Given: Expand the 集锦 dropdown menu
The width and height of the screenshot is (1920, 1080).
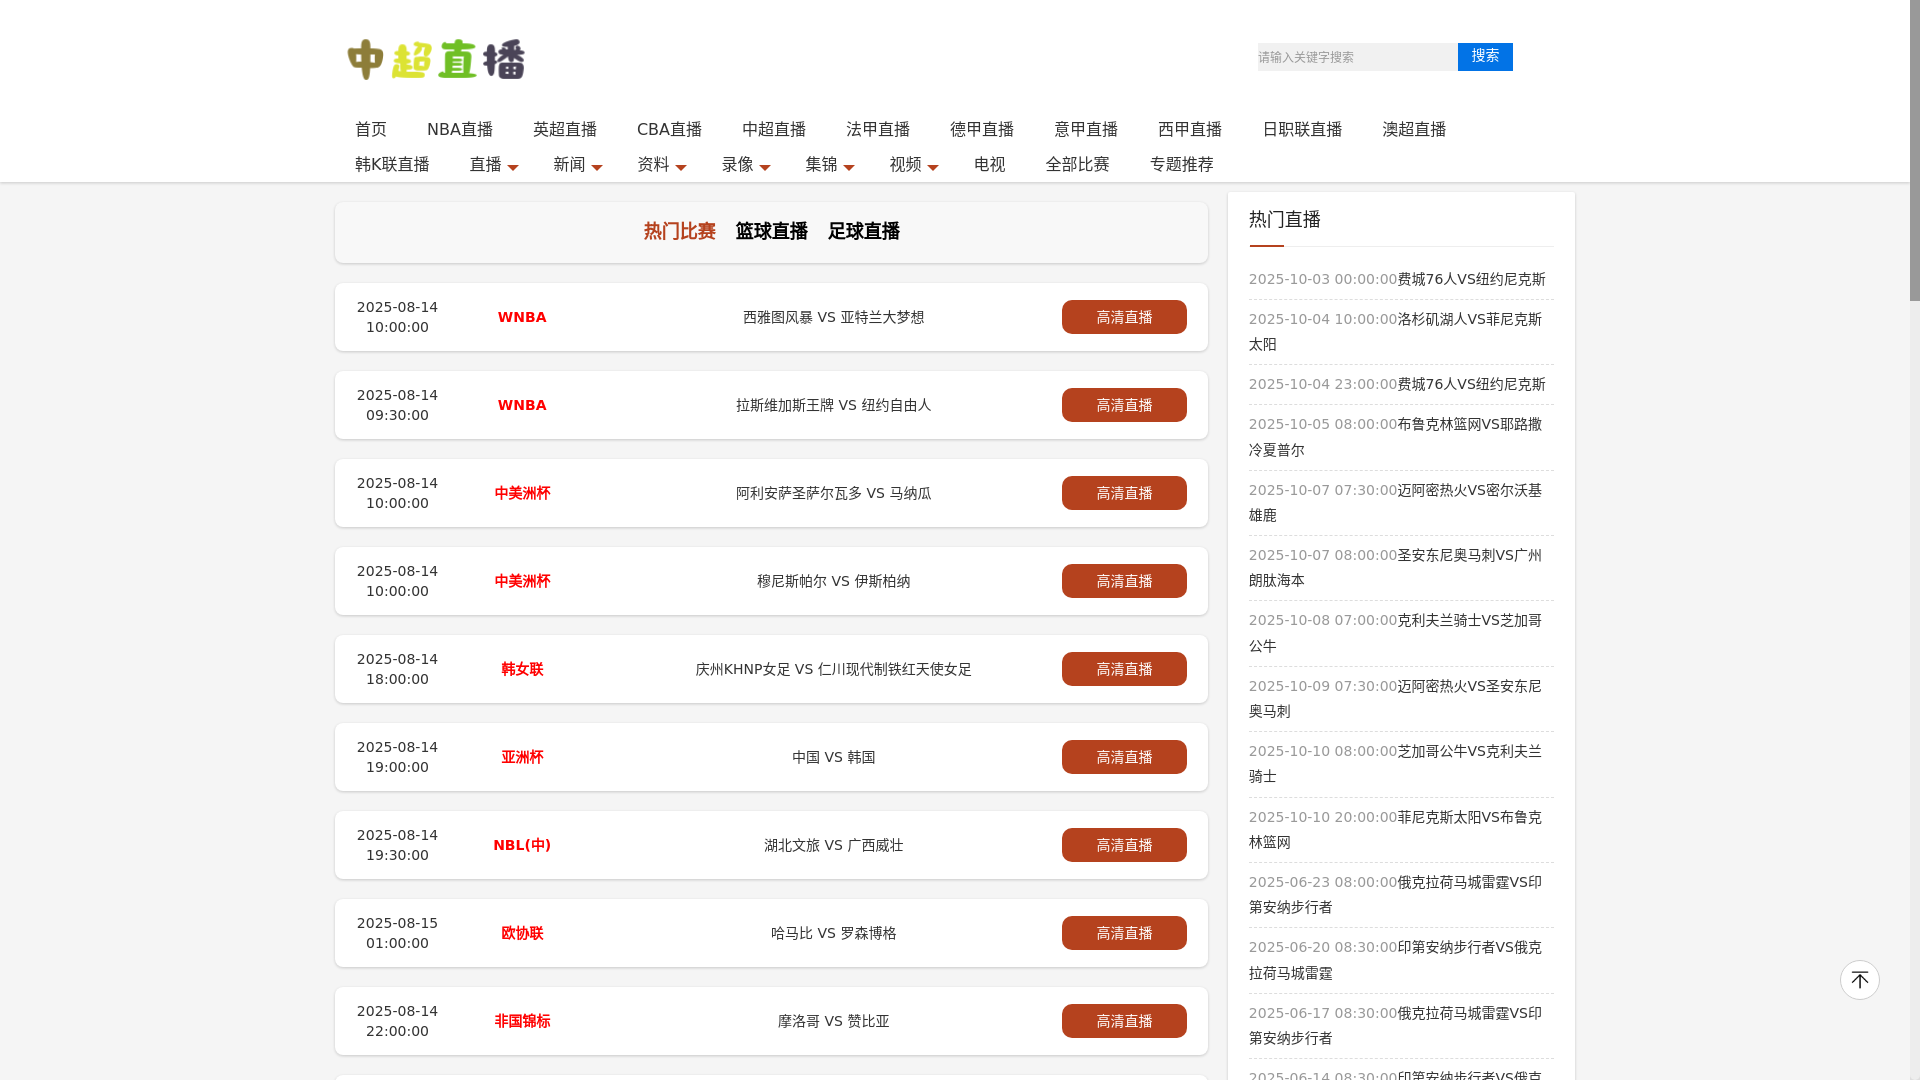Looking at the screenshot, I should coord(830,164).
